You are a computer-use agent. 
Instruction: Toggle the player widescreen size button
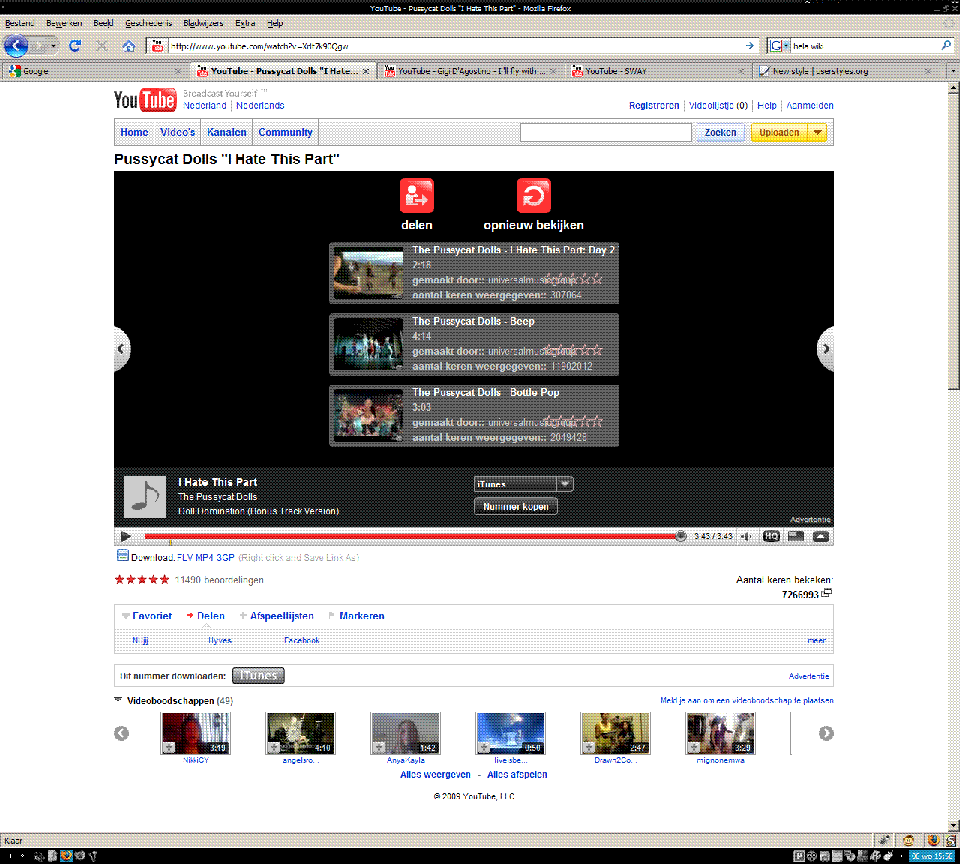tap(796, 536)
